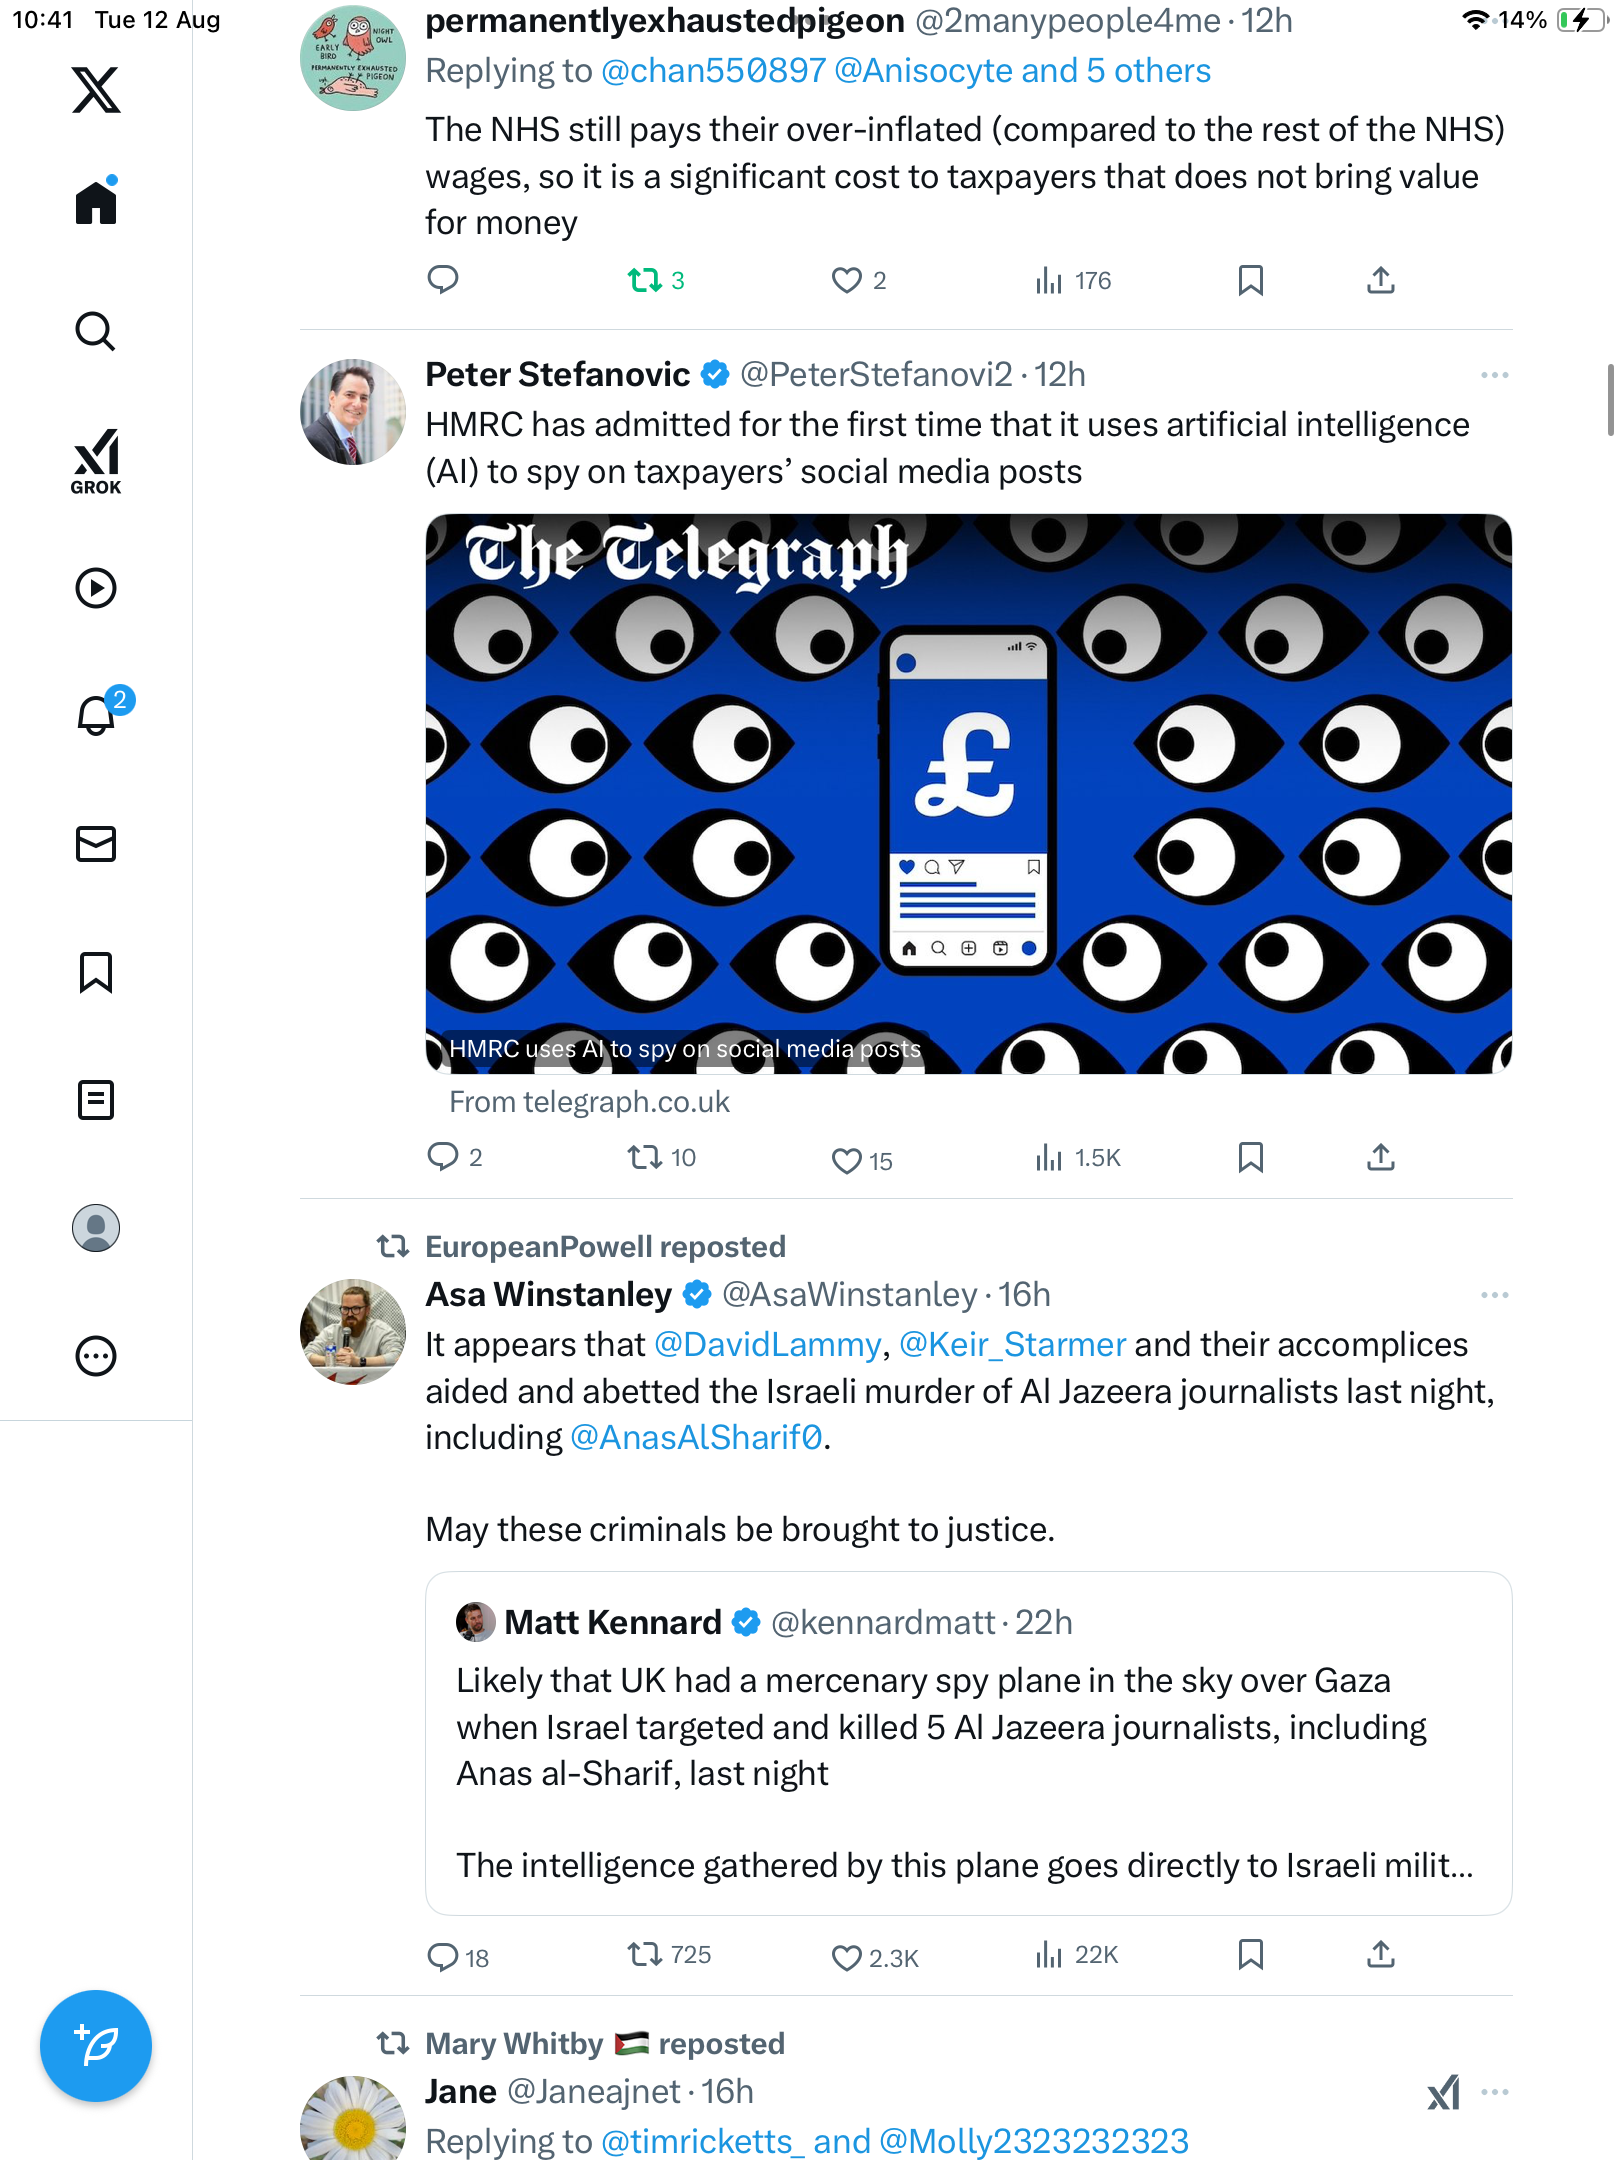The image size is (1620, 2160).
Task: Open more options on Peter Stefanovic's post
Action: [1494, 375]
